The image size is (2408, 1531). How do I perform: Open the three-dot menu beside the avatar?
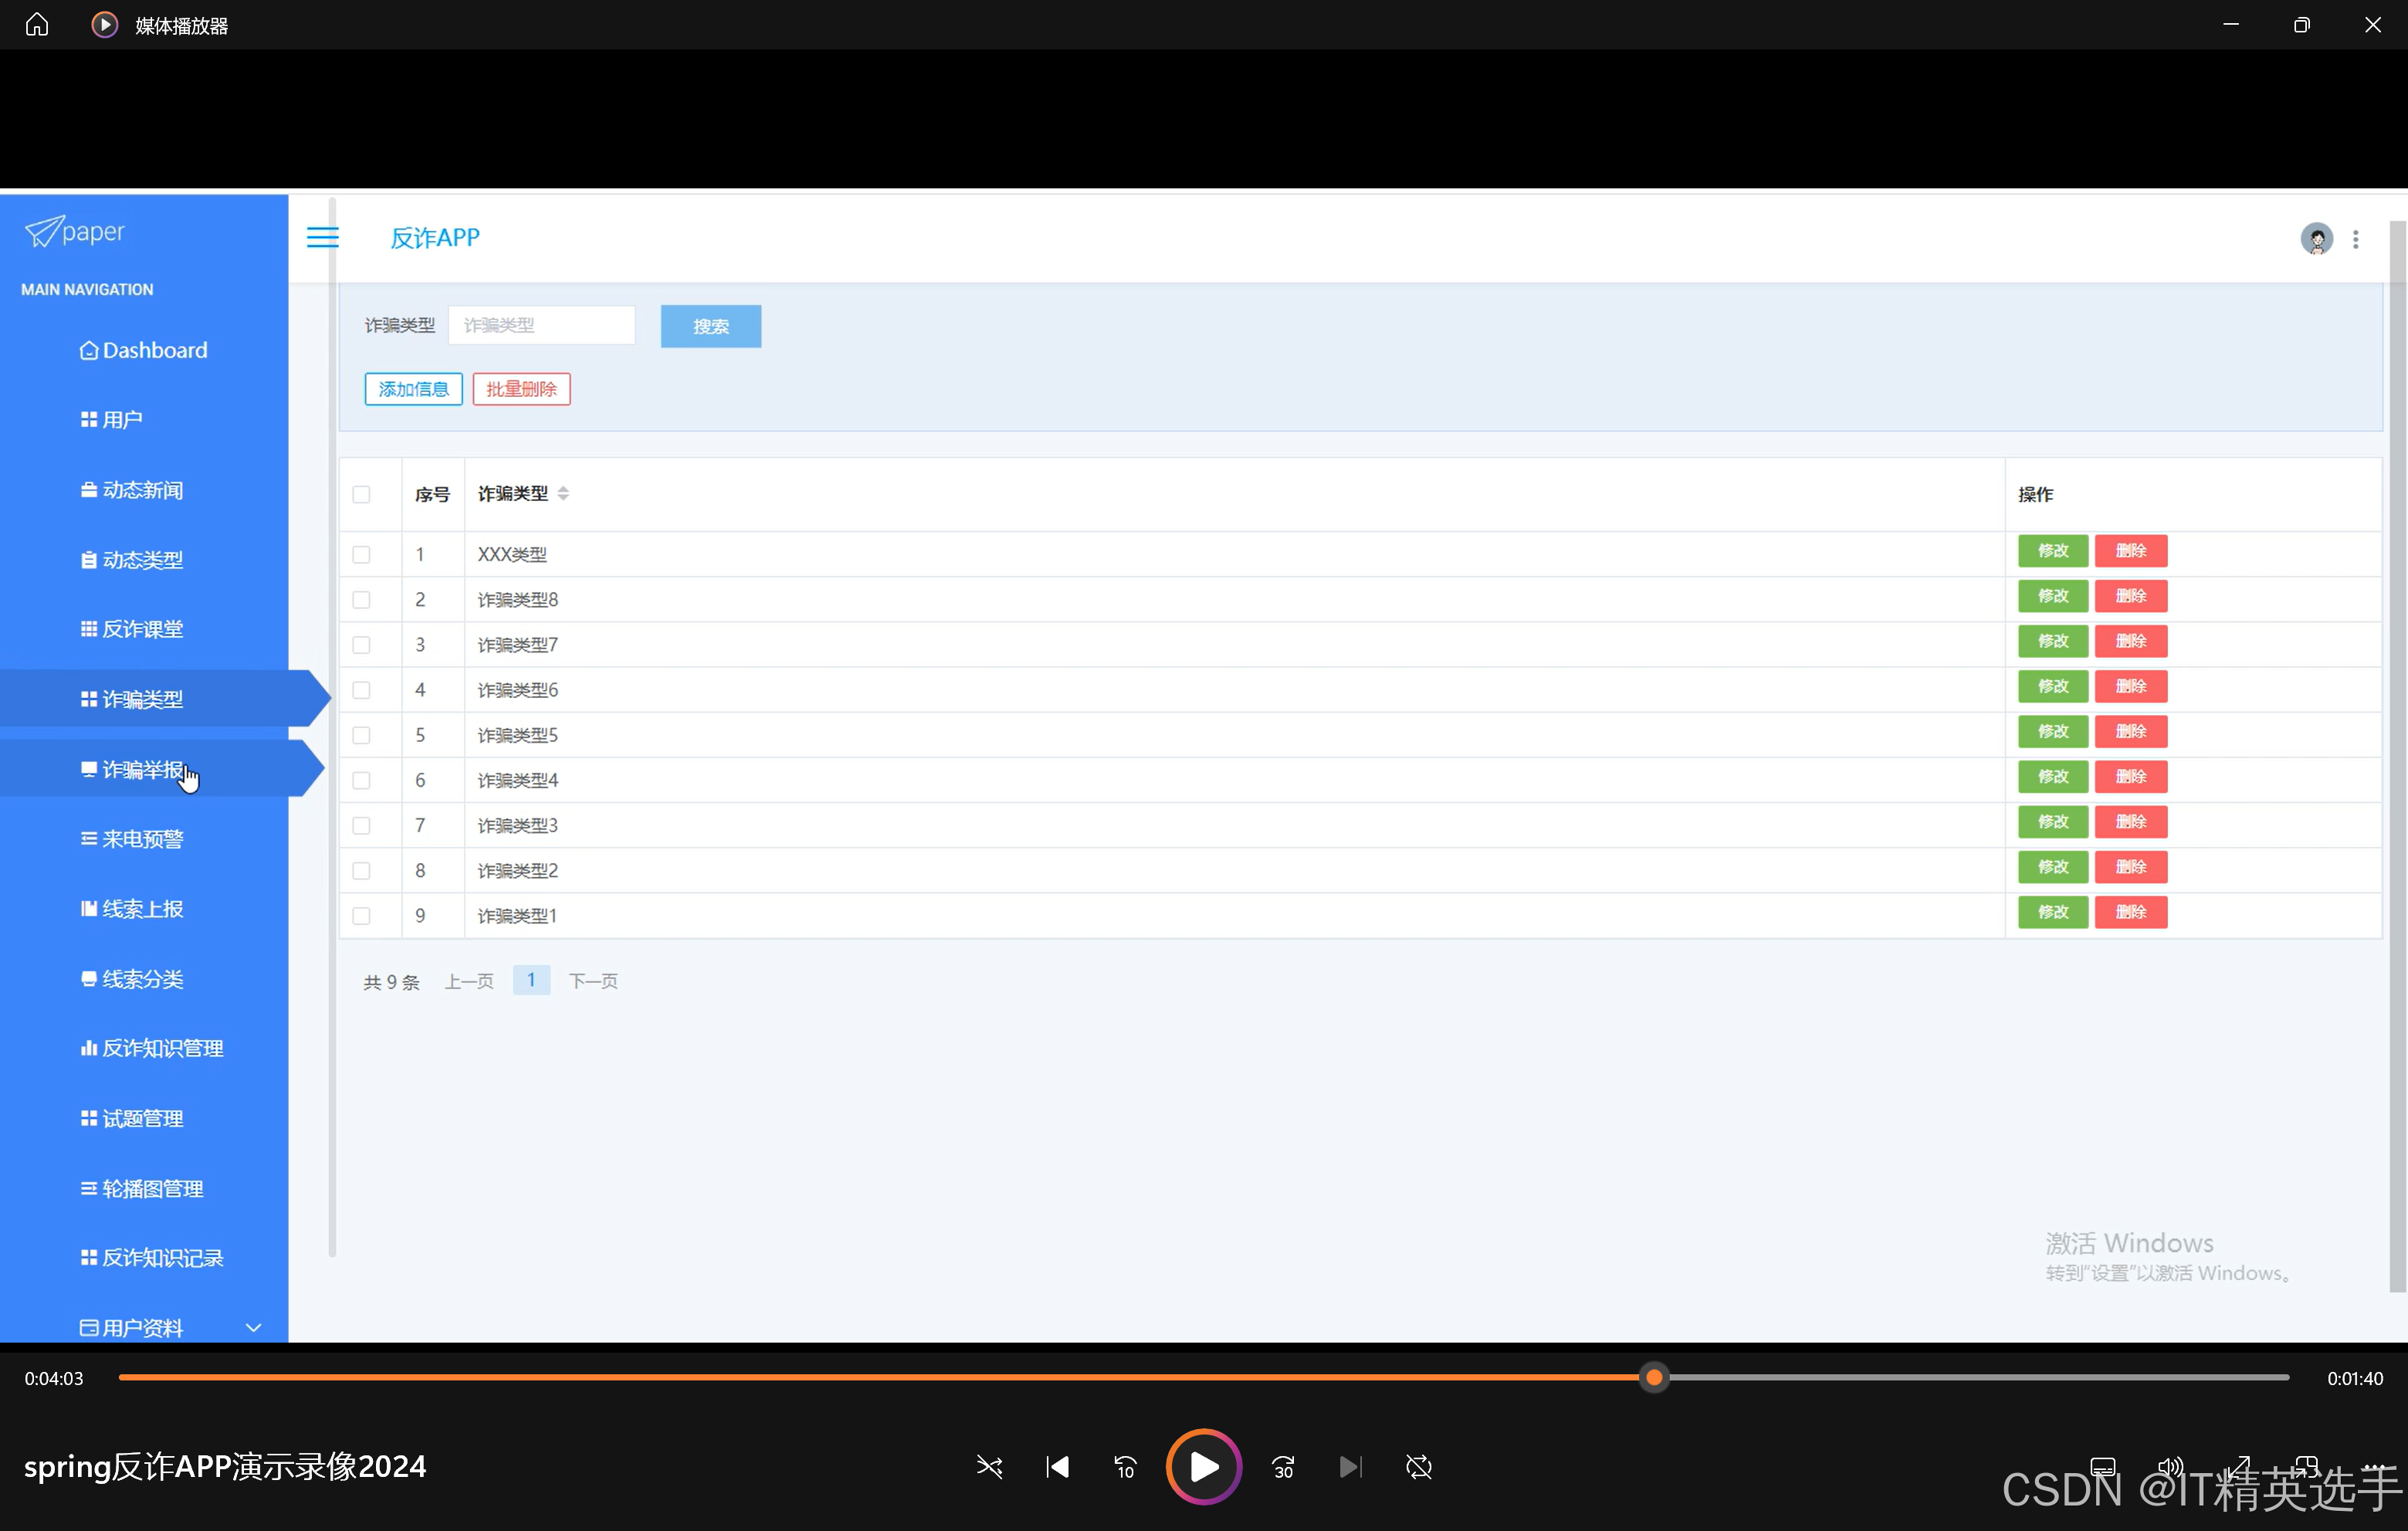(x=2356, y=239)
